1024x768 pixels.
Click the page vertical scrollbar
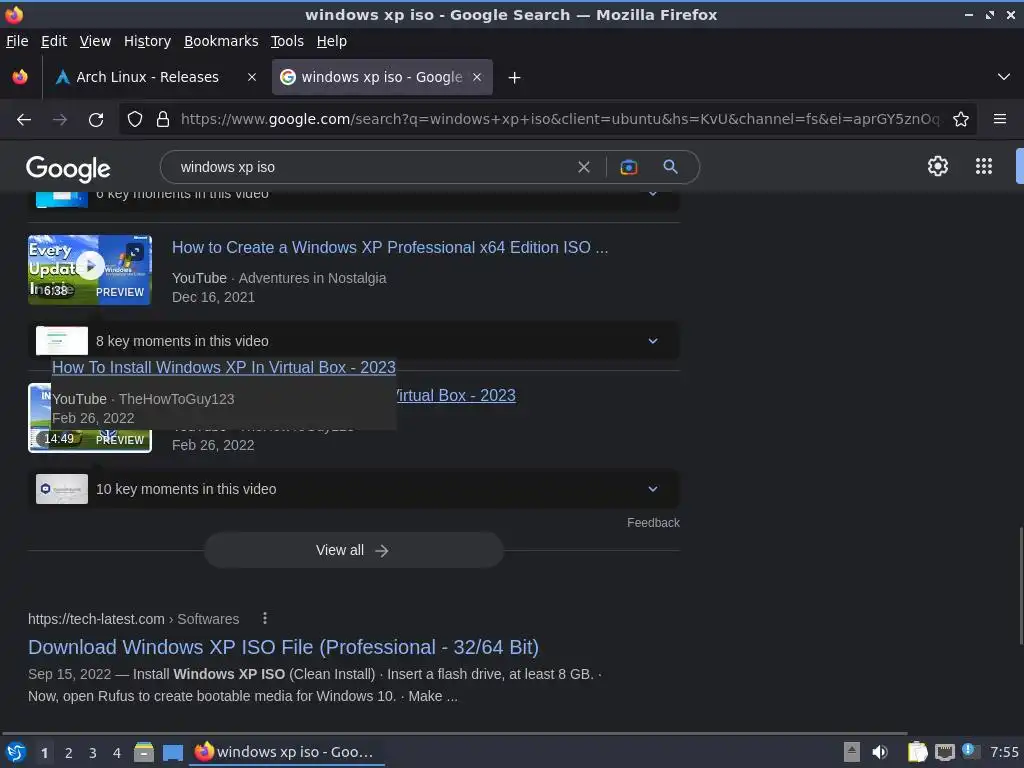1020,586
